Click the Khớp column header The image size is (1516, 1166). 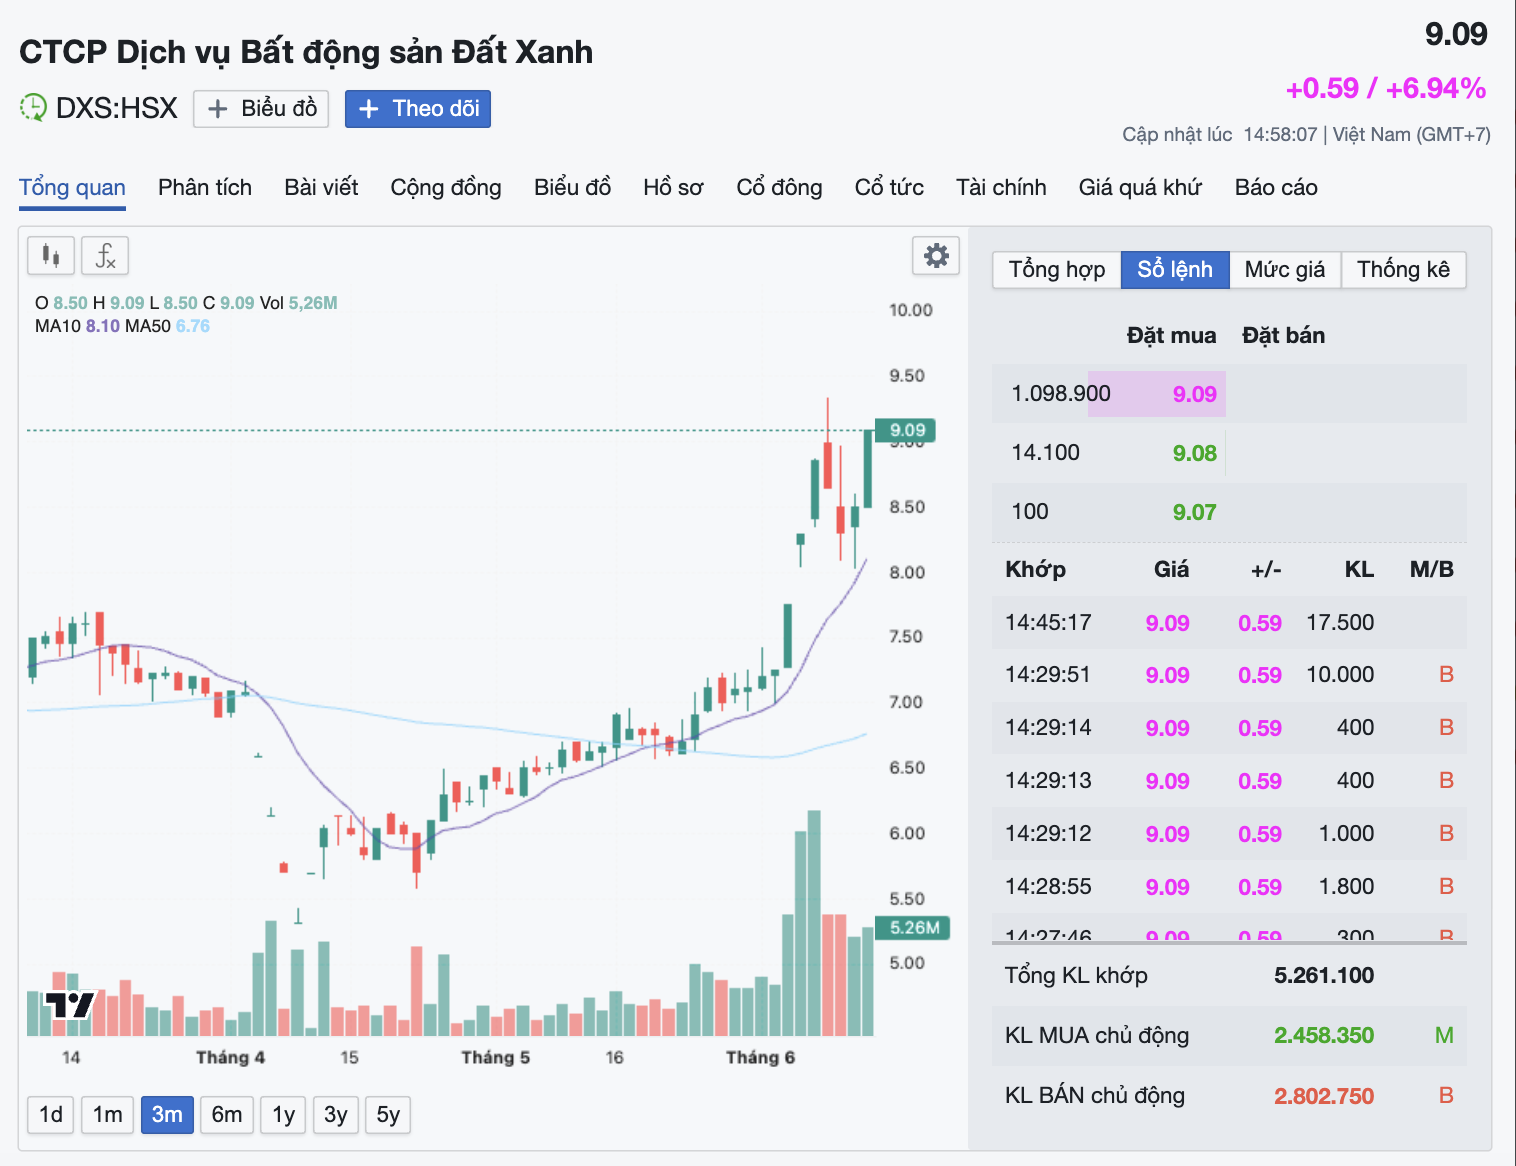[1035, 570]
